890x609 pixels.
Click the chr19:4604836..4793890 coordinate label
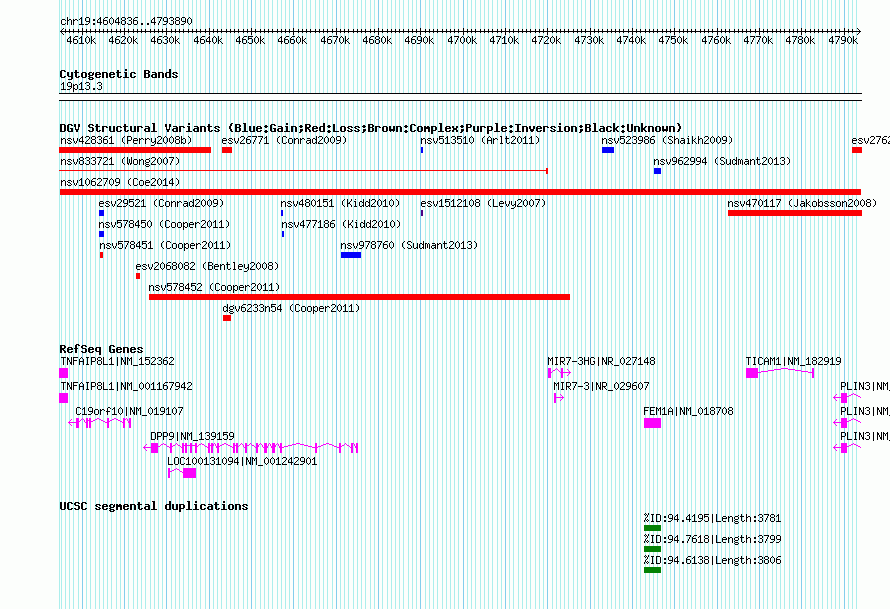(x=126, y=21)
